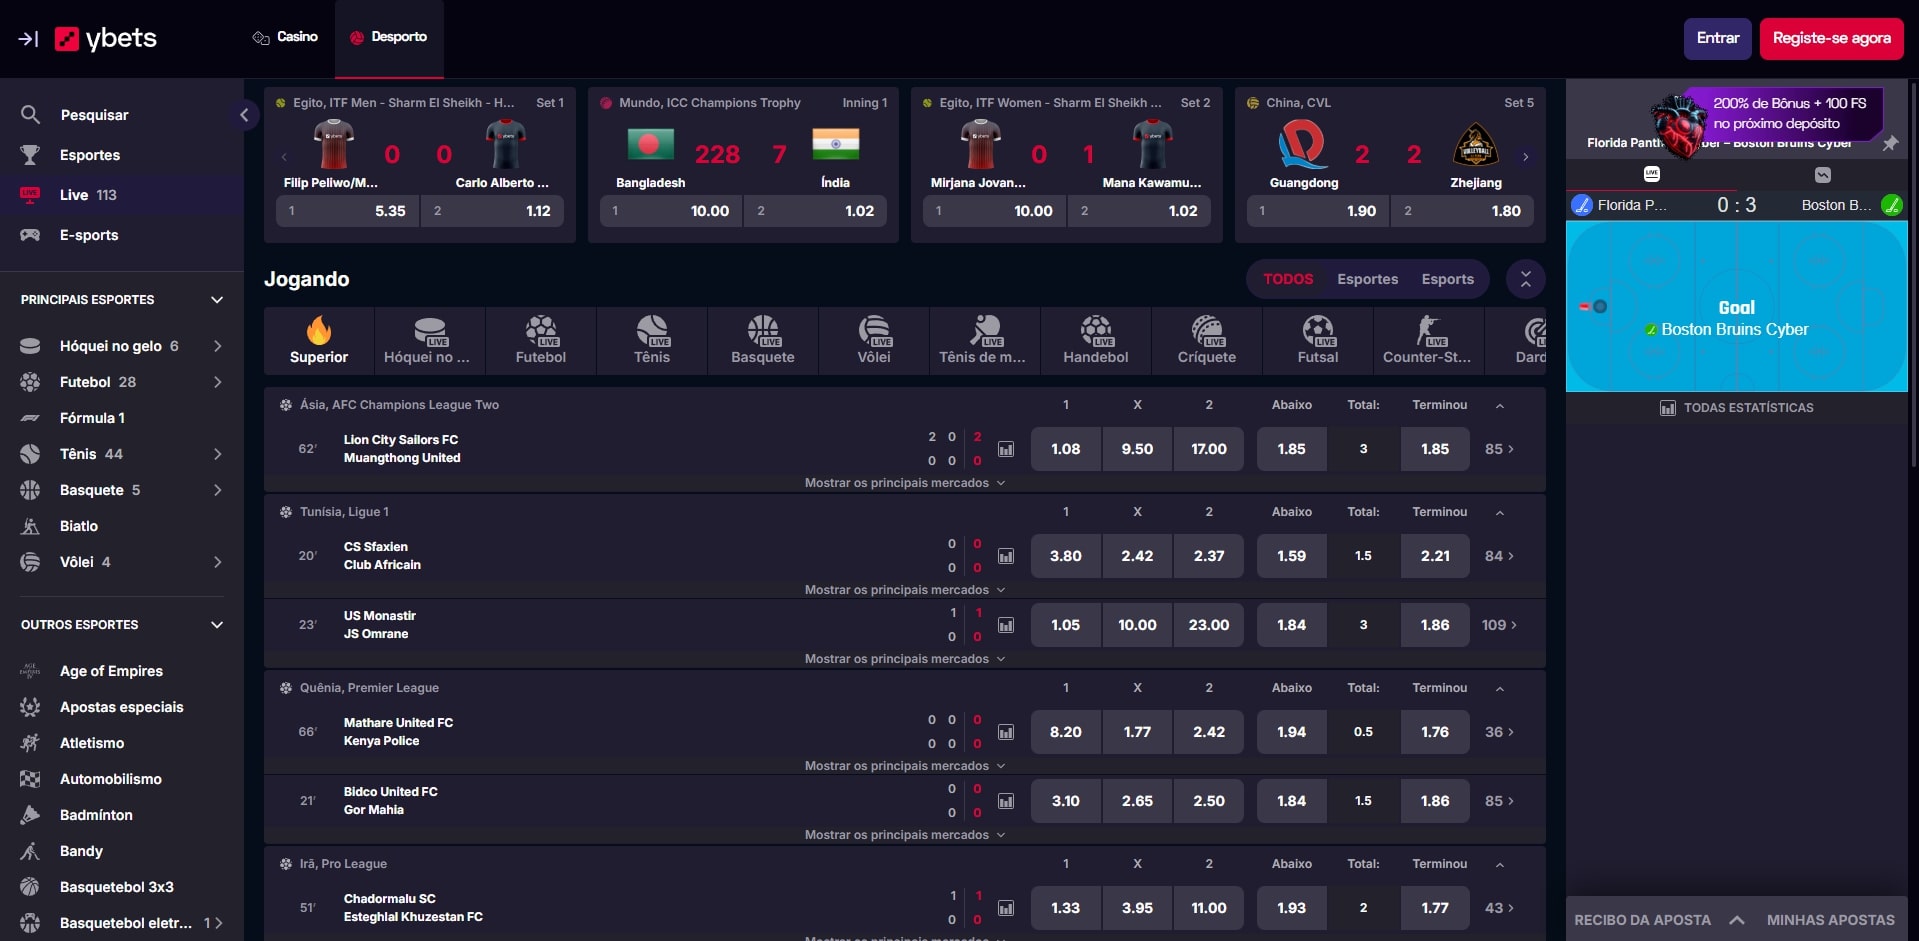Select the Counter-St... esports icon
The image size is (1919, 941).
tap(1428, 340)
